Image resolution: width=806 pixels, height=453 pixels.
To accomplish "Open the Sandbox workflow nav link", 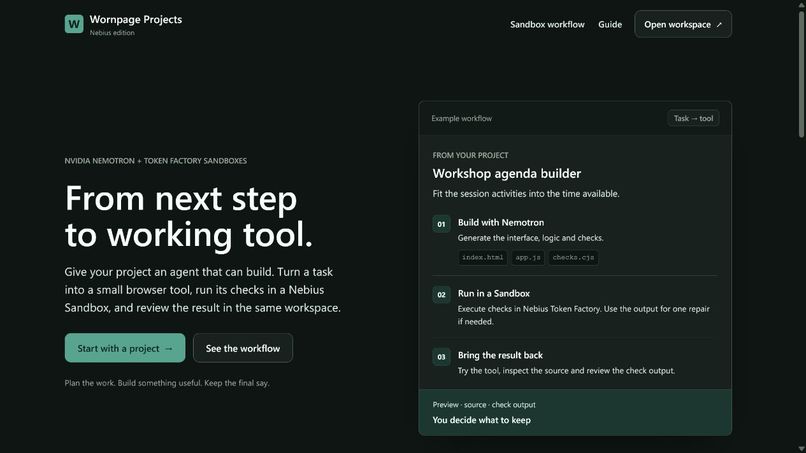I will 547,24.
